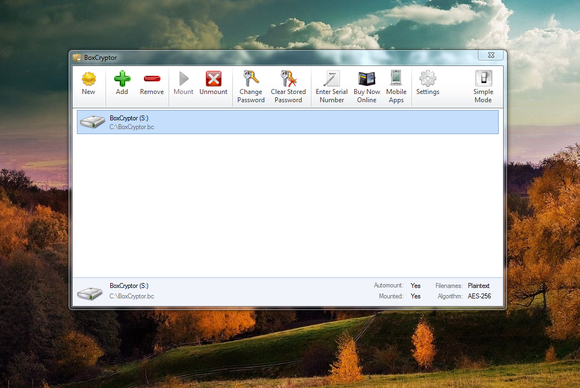Click the Filenames Plaintext value

(x=479, y=286)
